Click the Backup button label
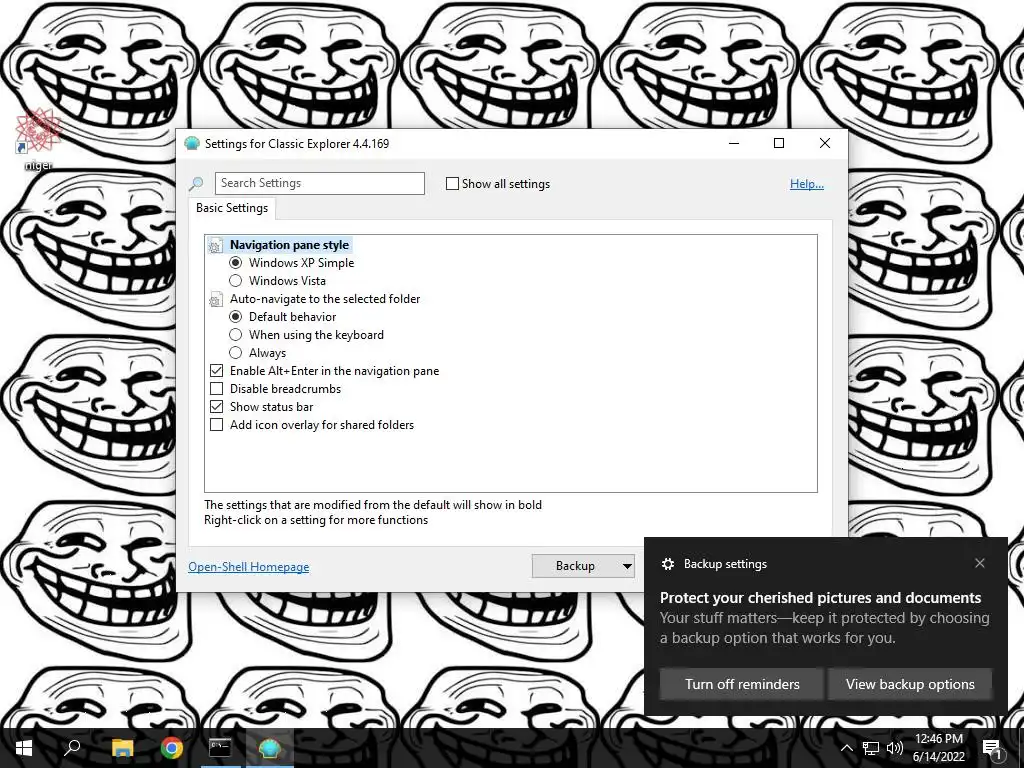The height and width of the screenshot is (768, 1024). 575,566
